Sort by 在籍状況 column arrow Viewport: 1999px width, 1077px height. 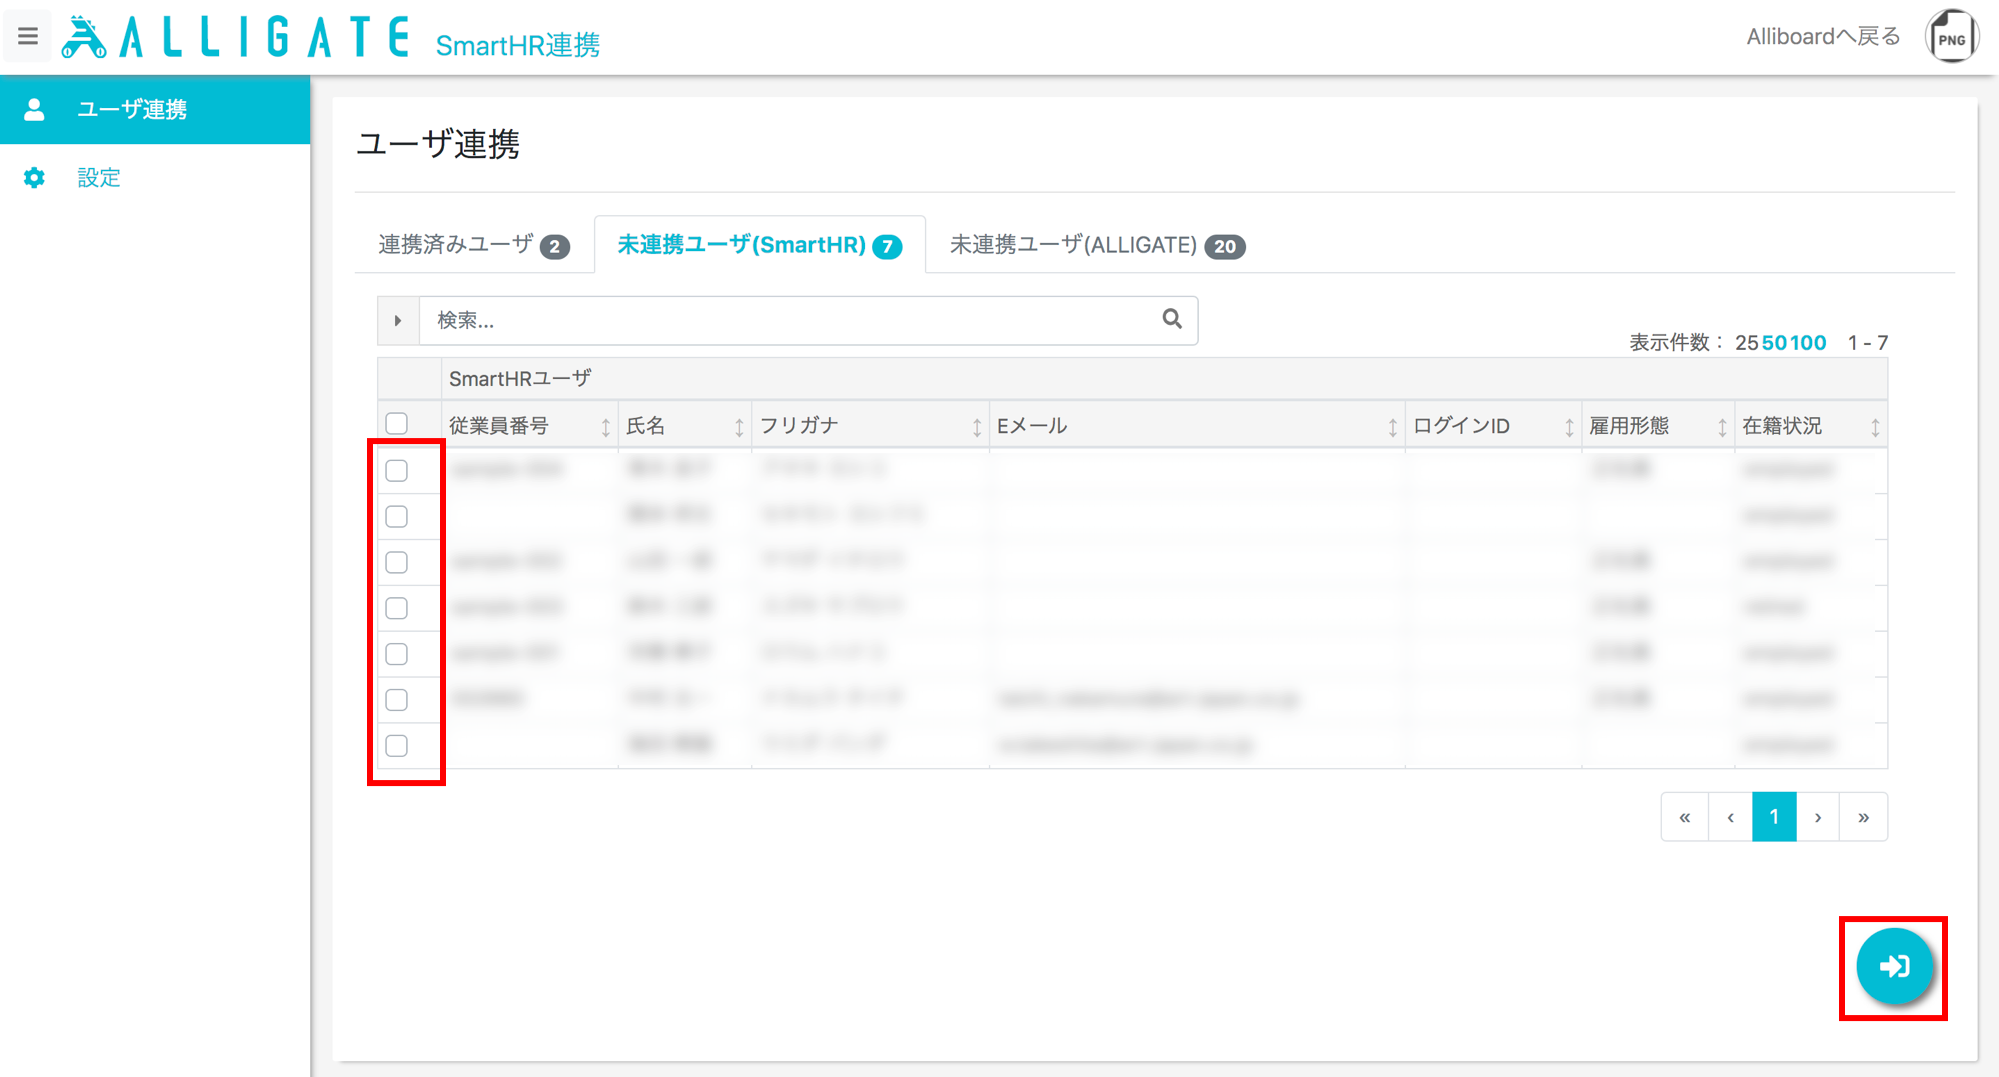[x=1875, y=427]
